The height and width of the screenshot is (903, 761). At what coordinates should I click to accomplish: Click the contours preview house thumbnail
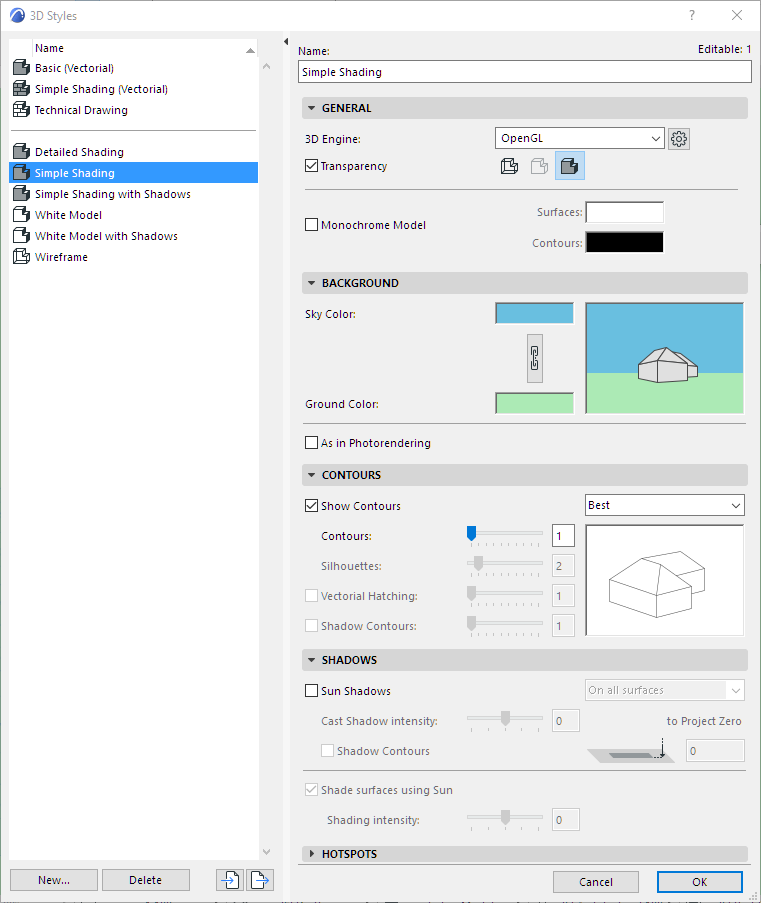pyautogui.click(x=665, y=580)
